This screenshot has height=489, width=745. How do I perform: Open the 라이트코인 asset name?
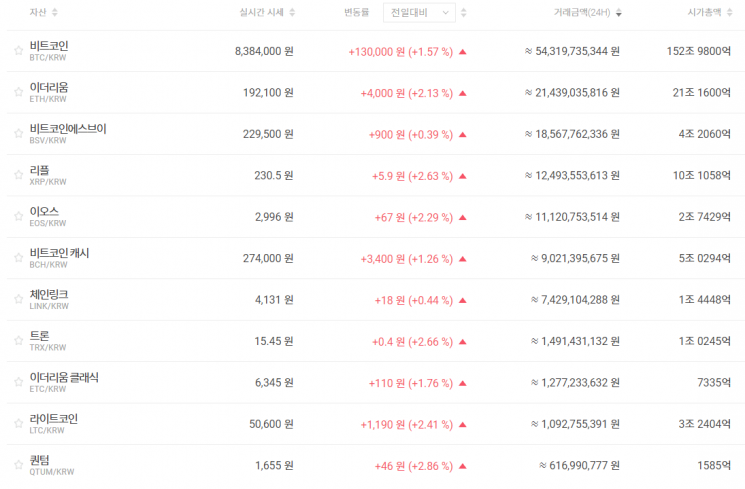click(x=54, y=418)
